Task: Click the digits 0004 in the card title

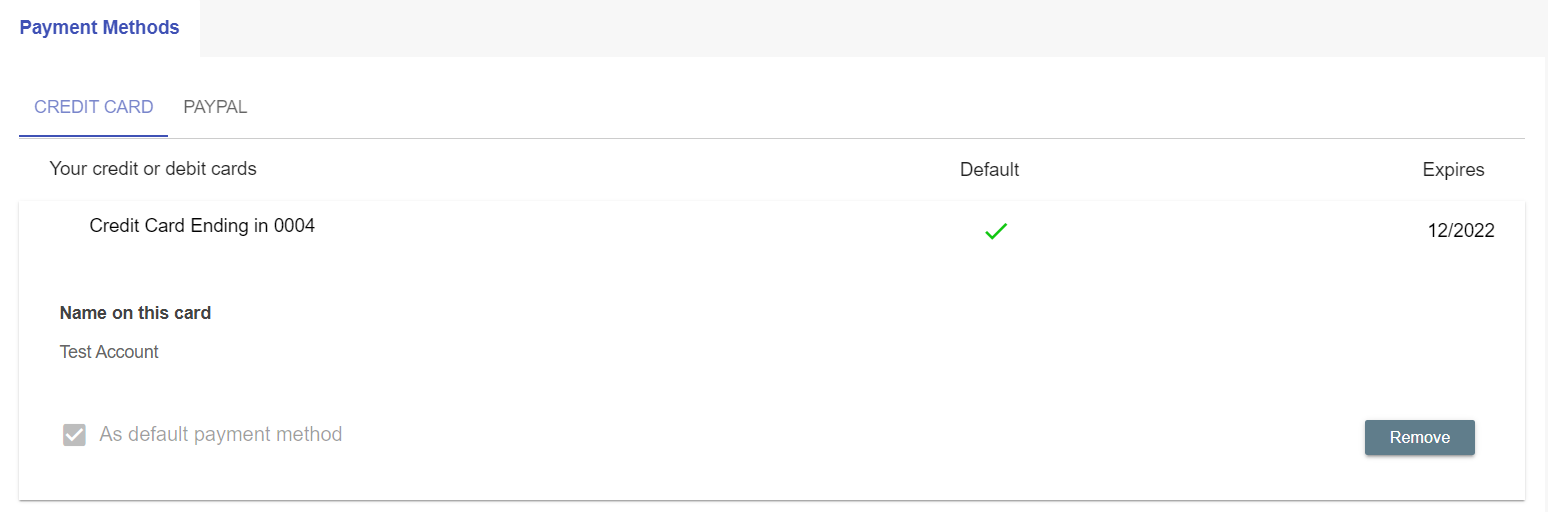Action: [294, 226]
